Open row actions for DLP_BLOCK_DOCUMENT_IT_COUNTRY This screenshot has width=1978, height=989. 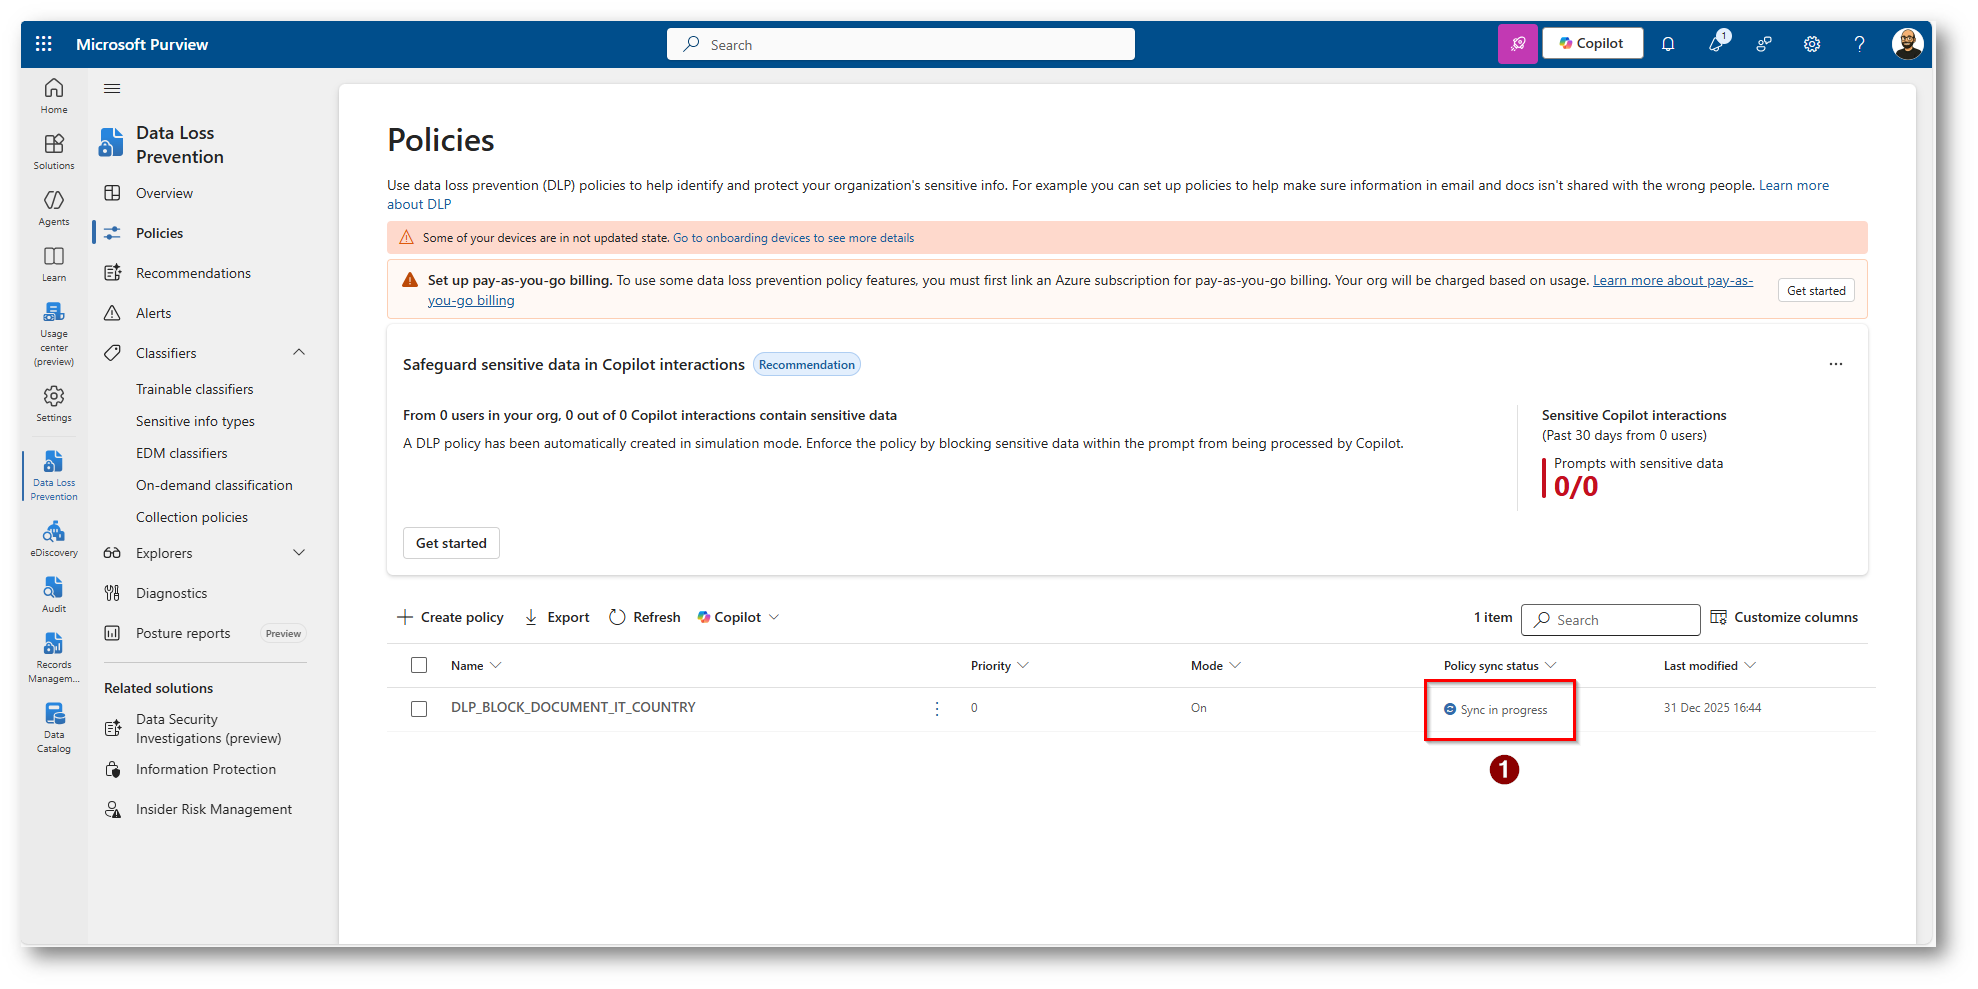[937, 709]
